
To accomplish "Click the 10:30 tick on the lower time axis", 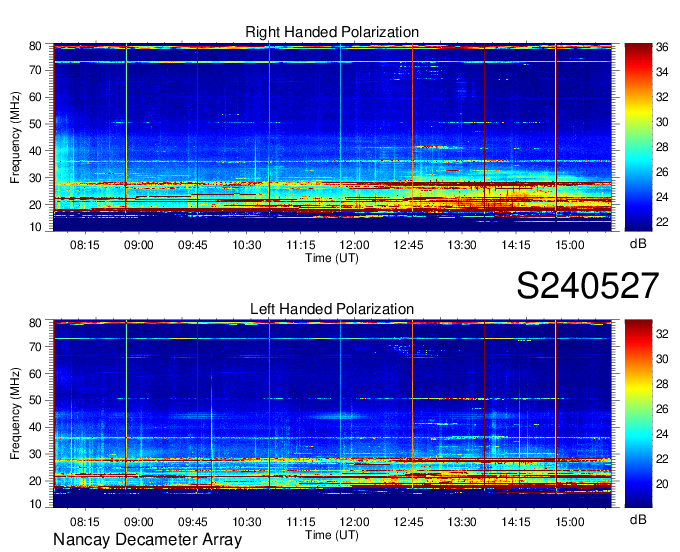I will click(247, 522).
